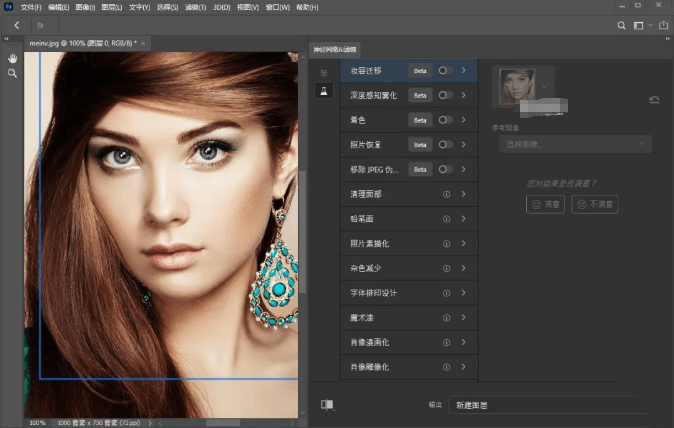
Task: Open the 选择图像 reference image dropdown
Action: [575, 144]
